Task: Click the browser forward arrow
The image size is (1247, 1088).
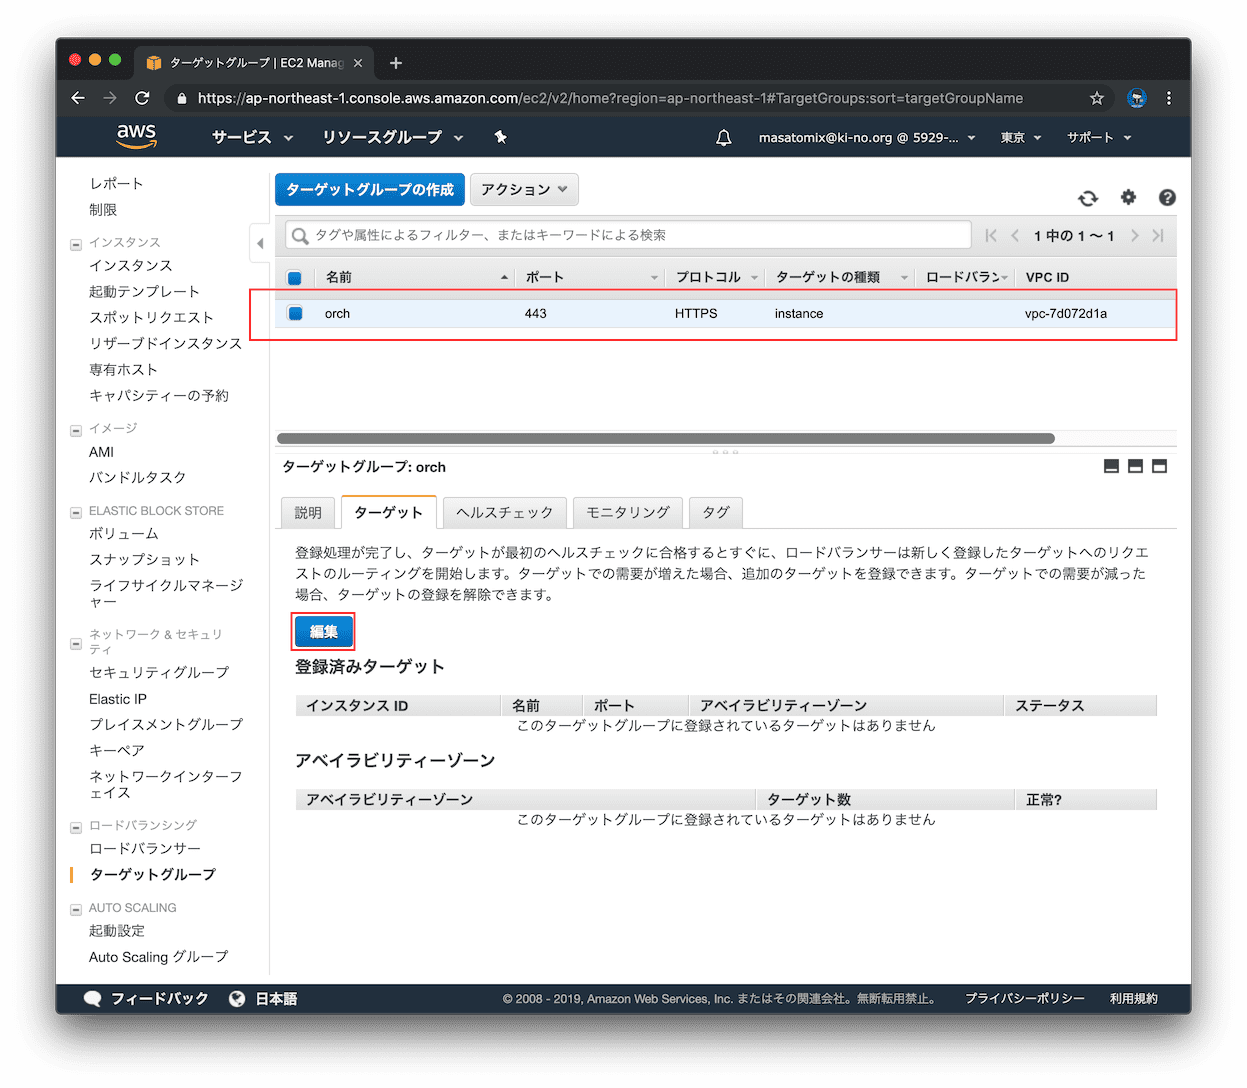Action: 110,98
